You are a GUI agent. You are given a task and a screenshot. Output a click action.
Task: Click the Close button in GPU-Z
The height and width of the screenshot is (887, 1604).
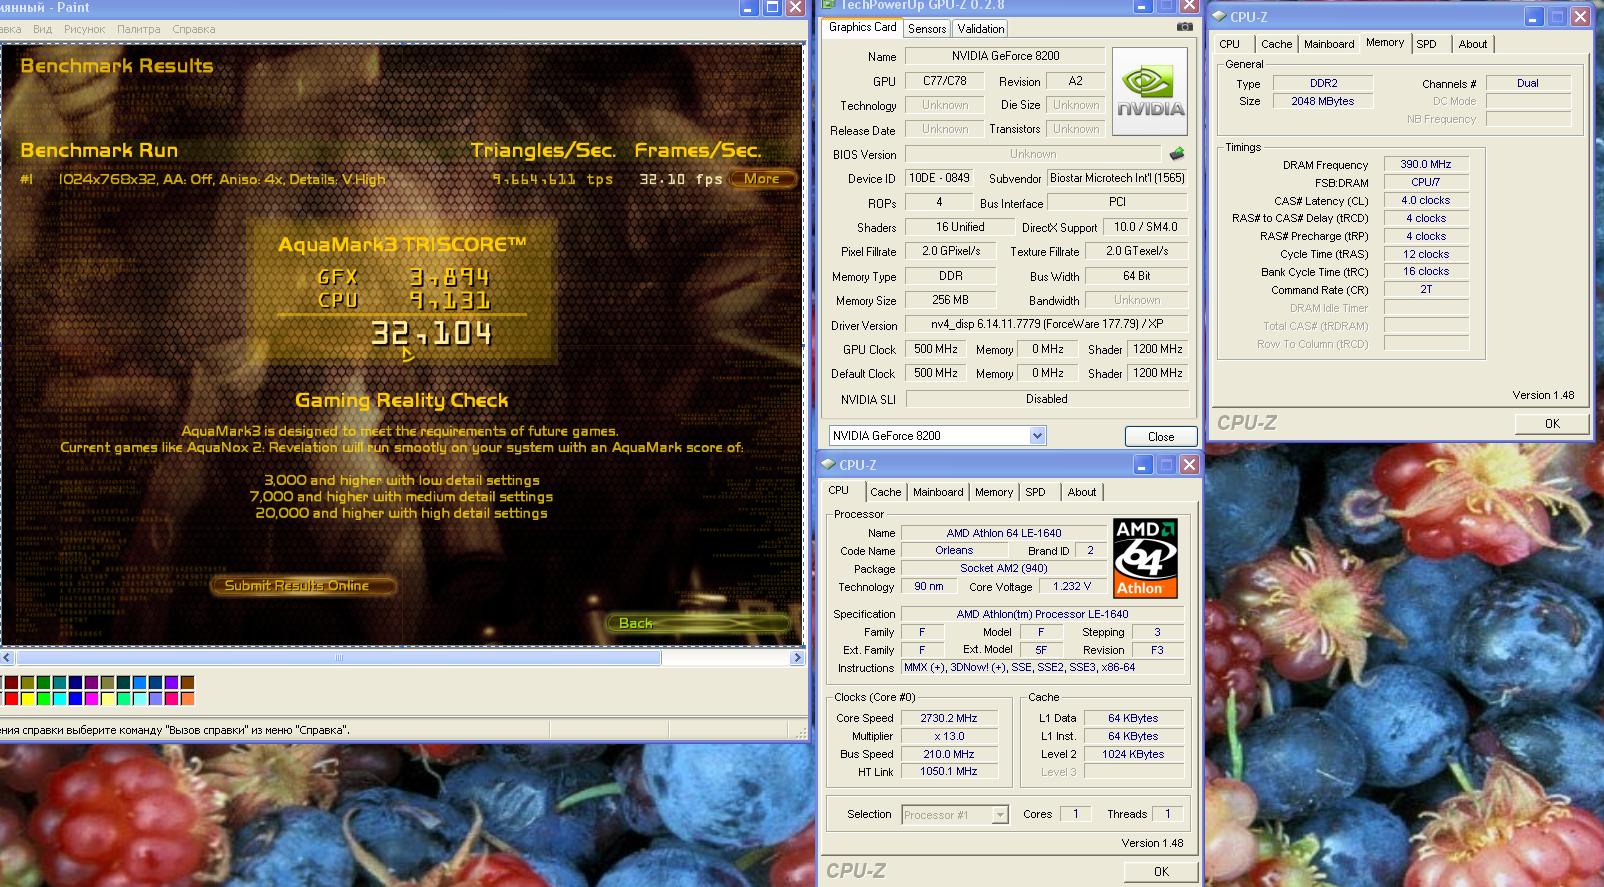pyautogui.click(x=1160, y=437)
